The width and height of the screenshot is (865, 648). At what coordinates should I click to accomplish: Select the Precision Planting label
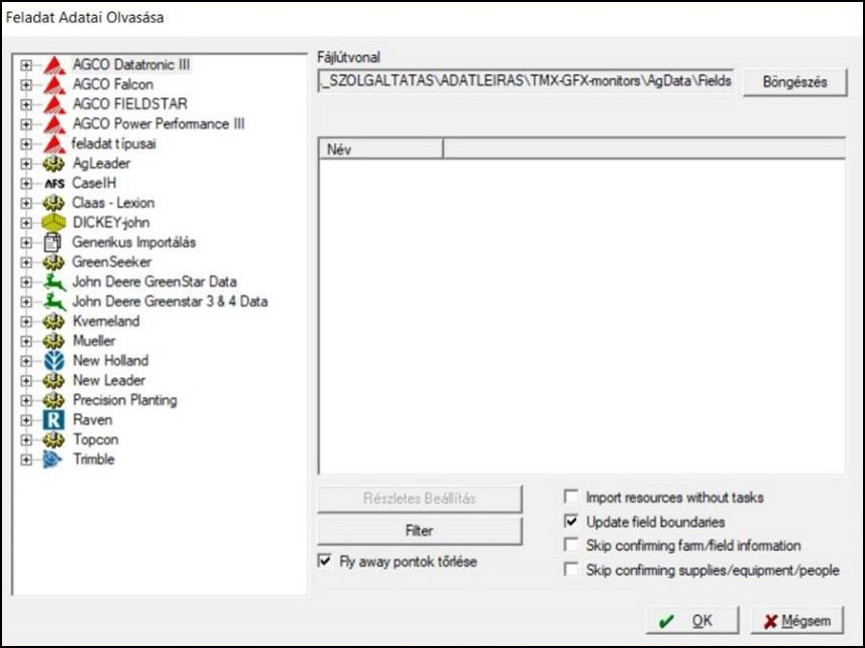[125, 400]
